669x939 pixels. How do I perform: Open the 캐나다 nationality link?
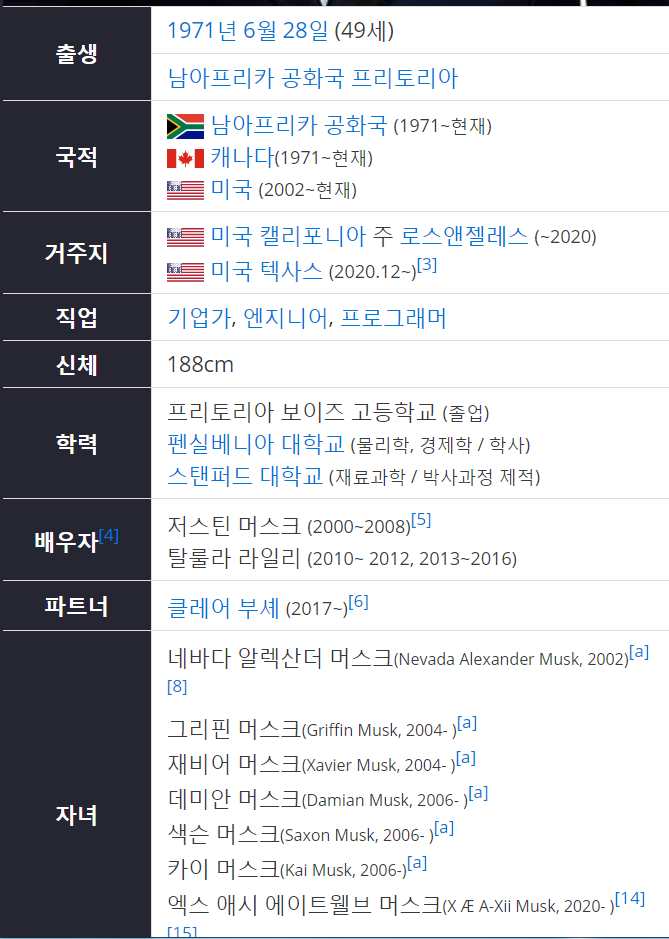click(x=242, y=157)
